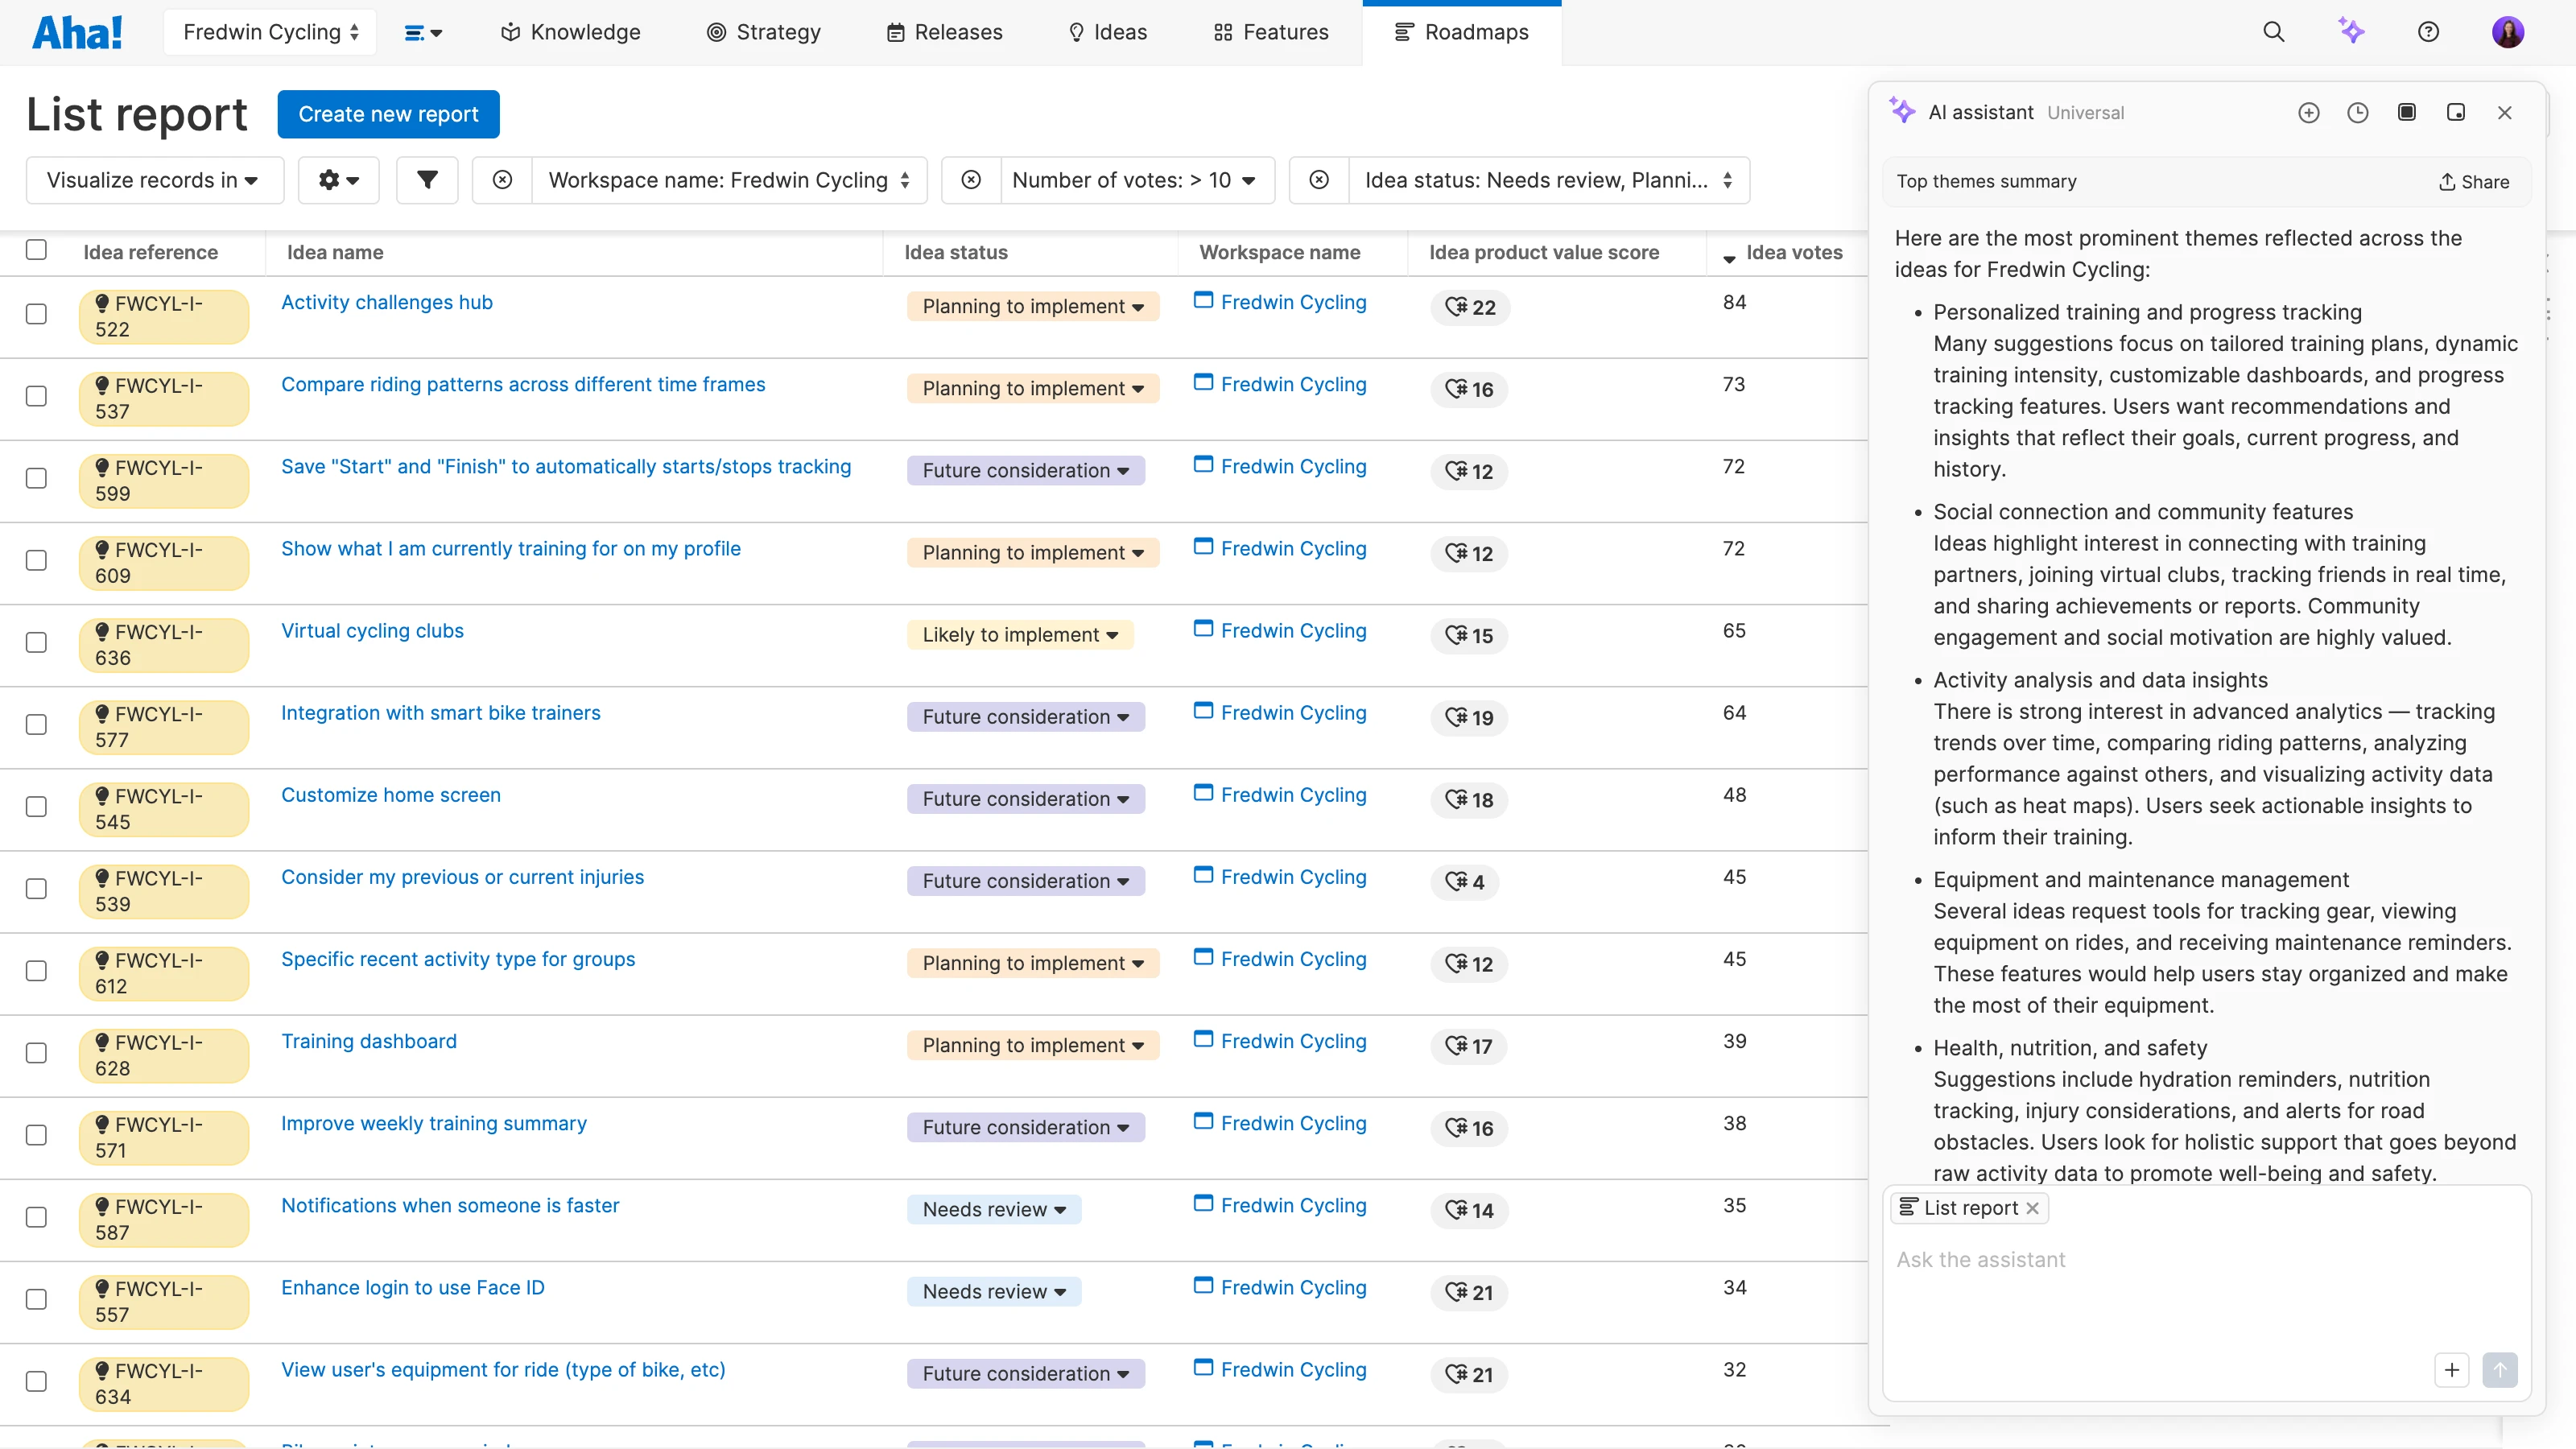
Task: Click the new conversation plus icon in AI assistant
Action: tap(2309, 112)
